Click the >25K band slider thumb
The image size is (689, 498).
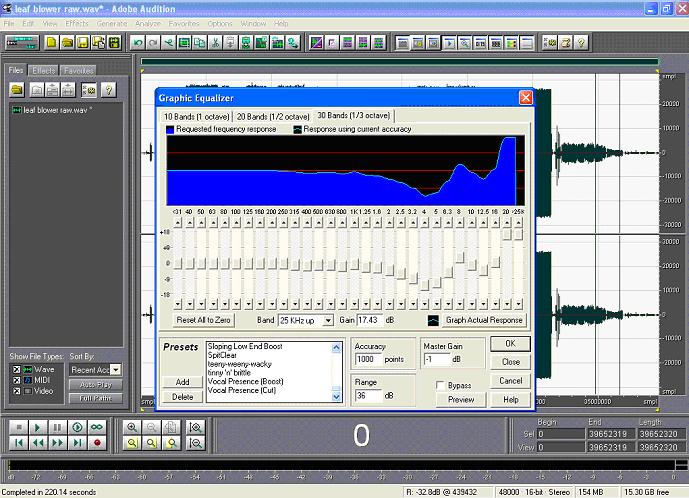coord(519,235)
